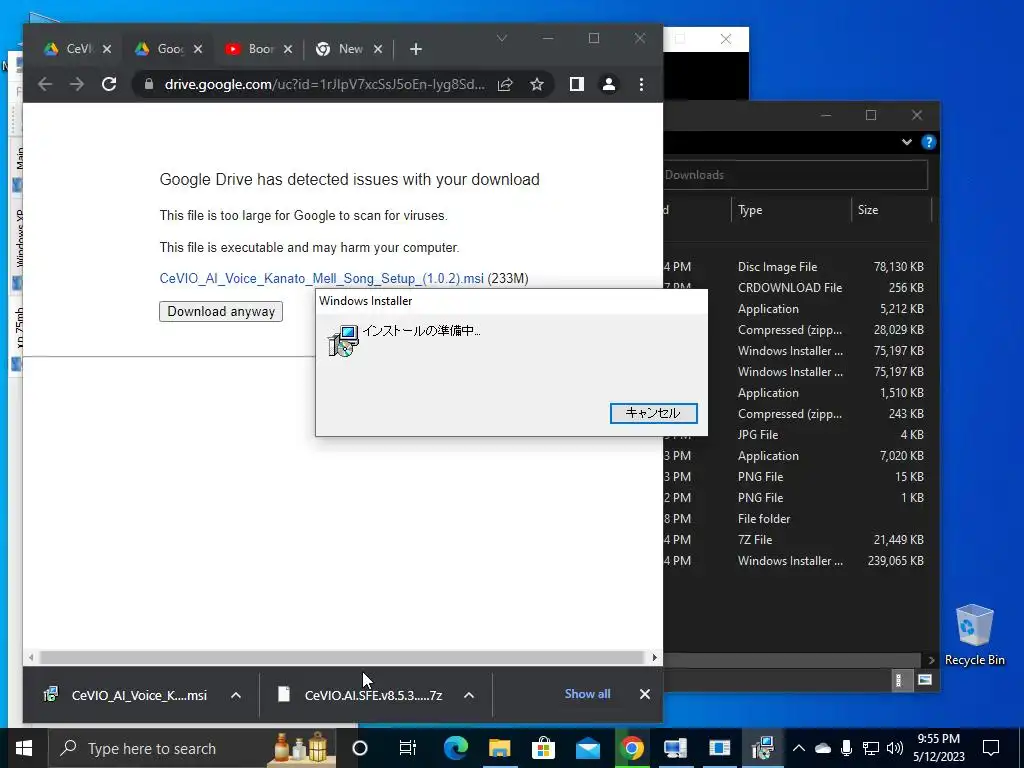This screenshot has width=1024, height=768.
Task: Open a new Chrome tab
Action: pyautogui.click(x=416, y=49)
